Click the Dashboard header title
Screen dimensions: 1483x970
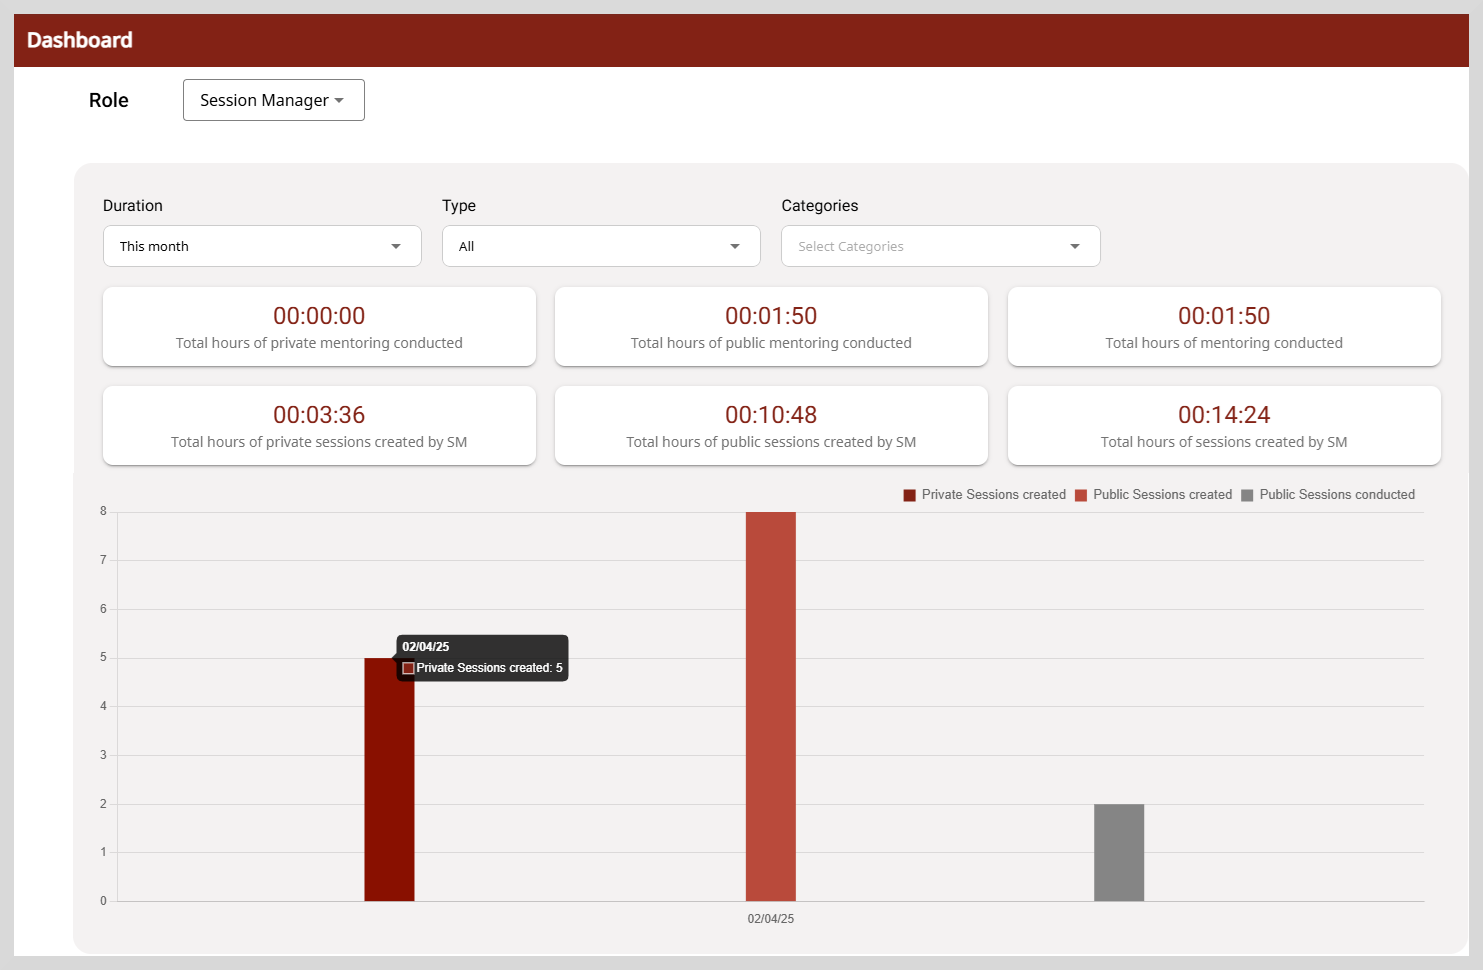coord(80,40)
